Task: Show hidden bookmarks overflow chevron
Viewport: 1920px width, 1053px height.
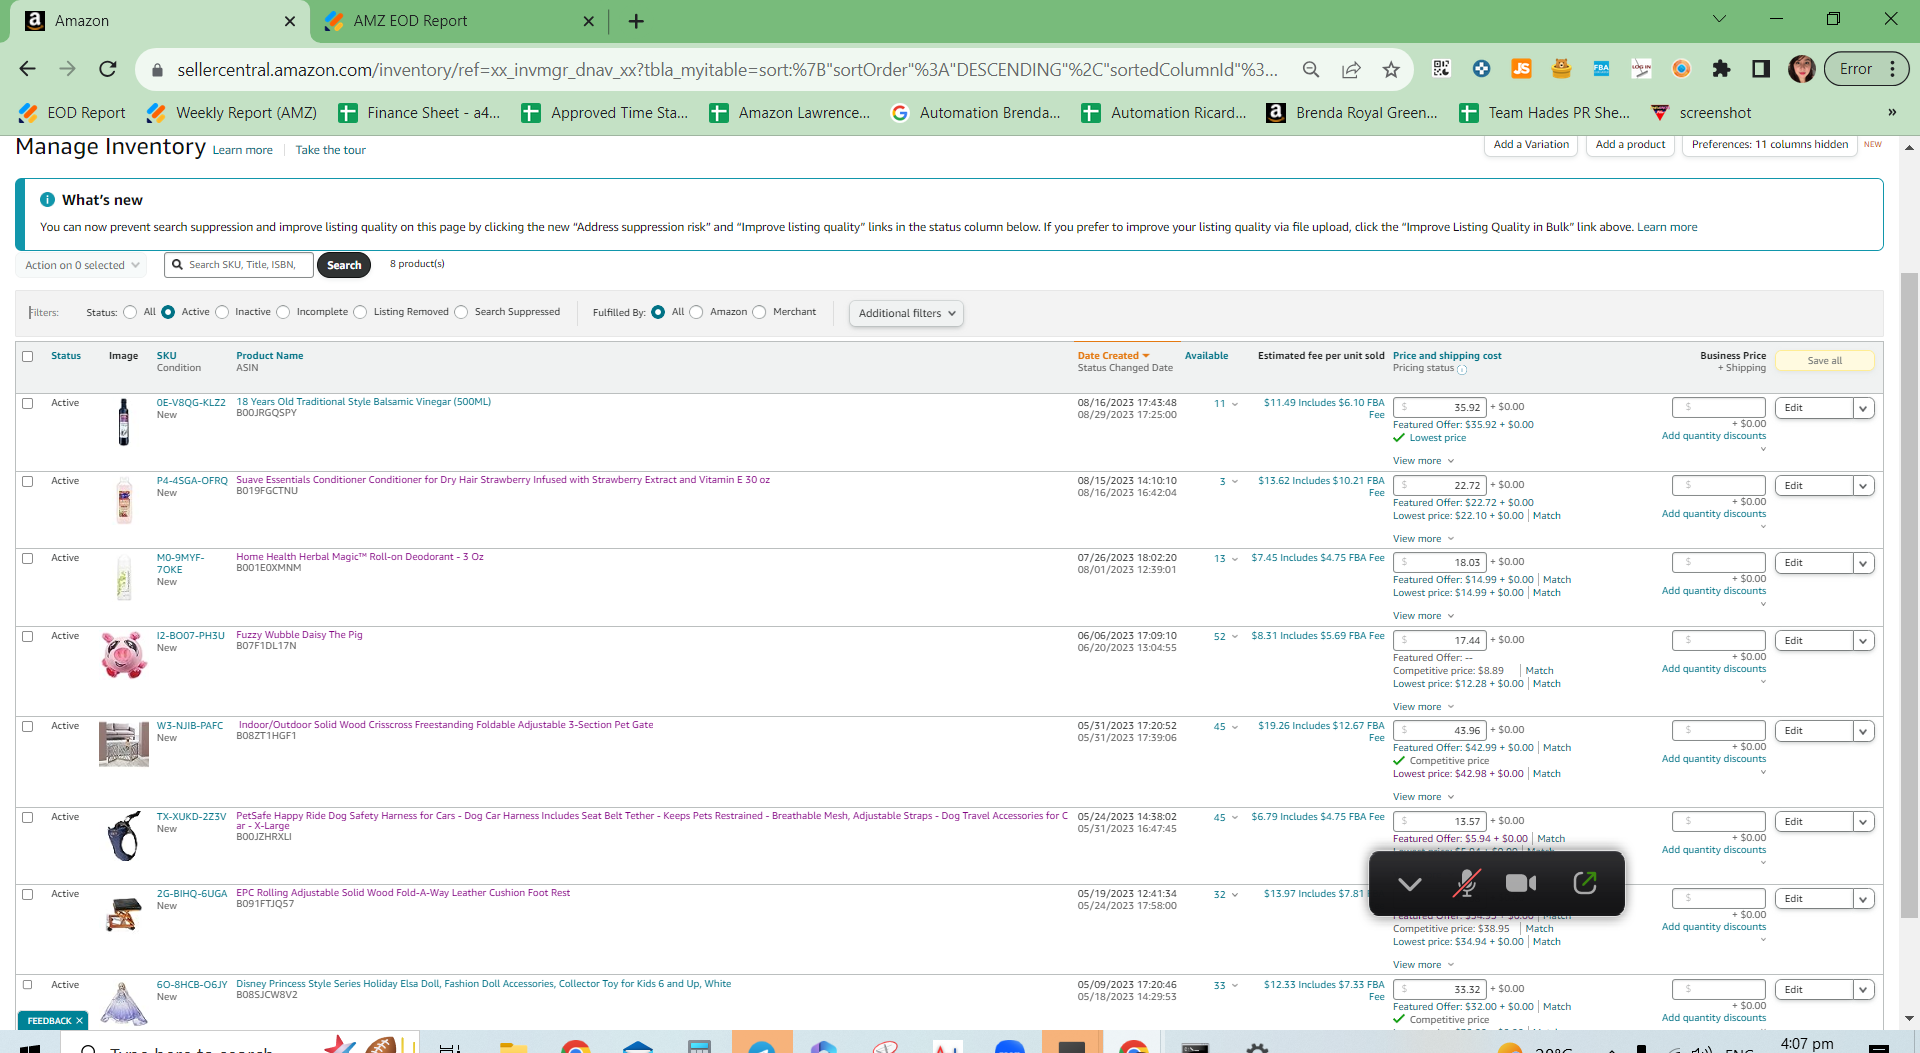Action: [x=1892, y=112]
